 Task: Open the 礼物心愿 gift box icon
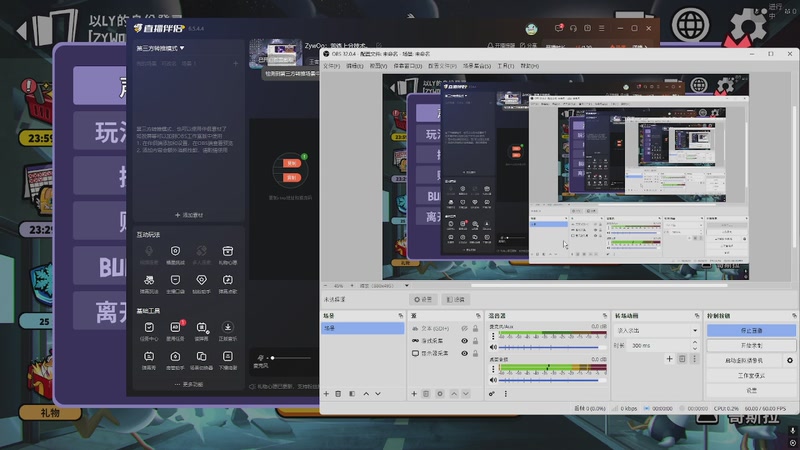228,251
